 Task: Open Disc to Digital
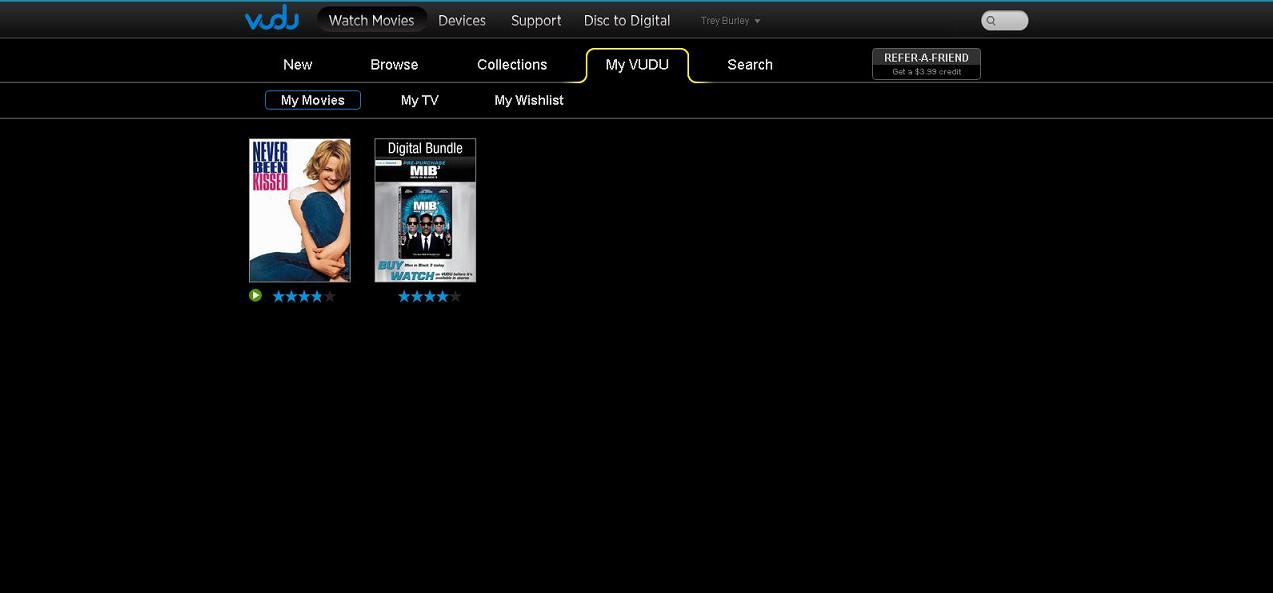coord(627,20)
